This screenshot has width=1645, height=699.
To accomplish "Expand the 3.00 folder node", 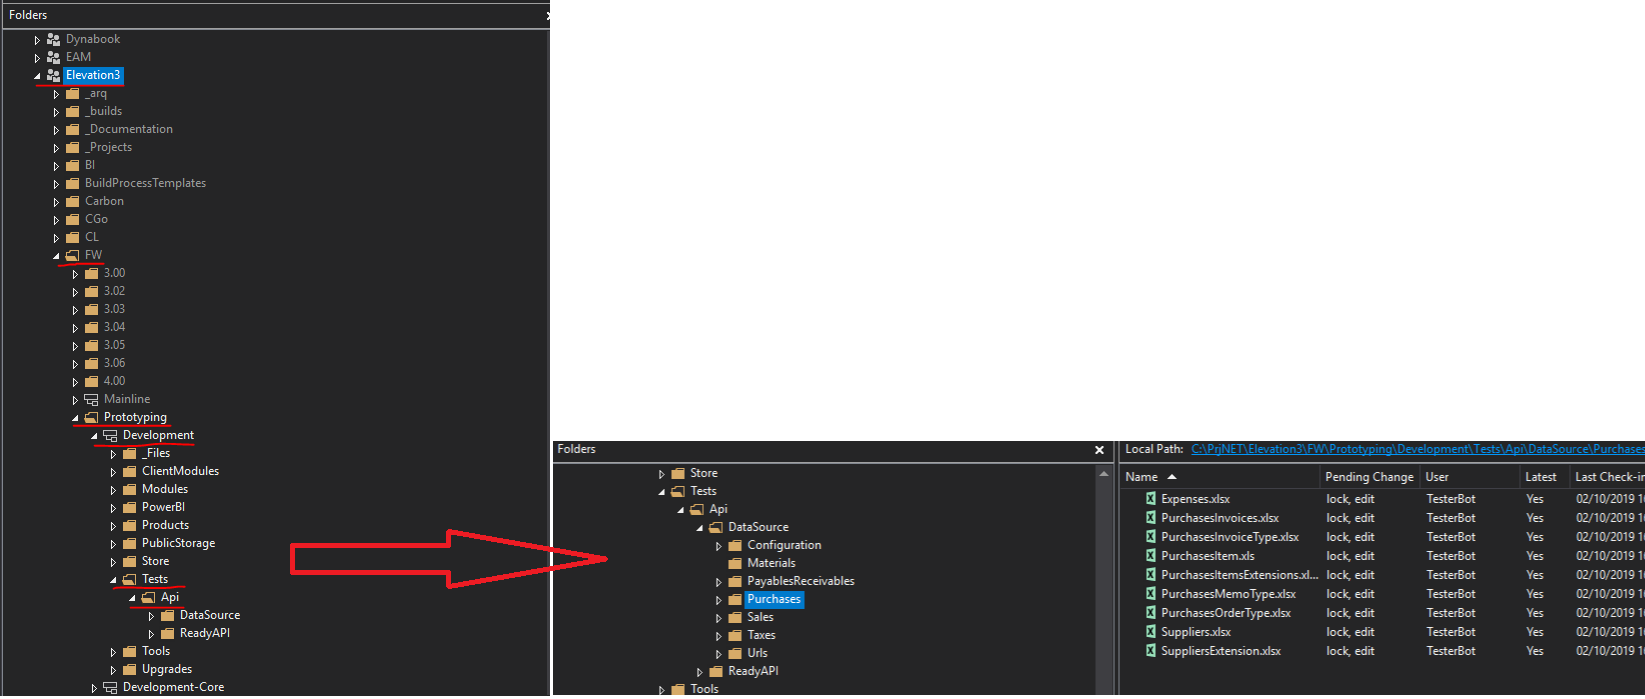I will click(75, 274).
